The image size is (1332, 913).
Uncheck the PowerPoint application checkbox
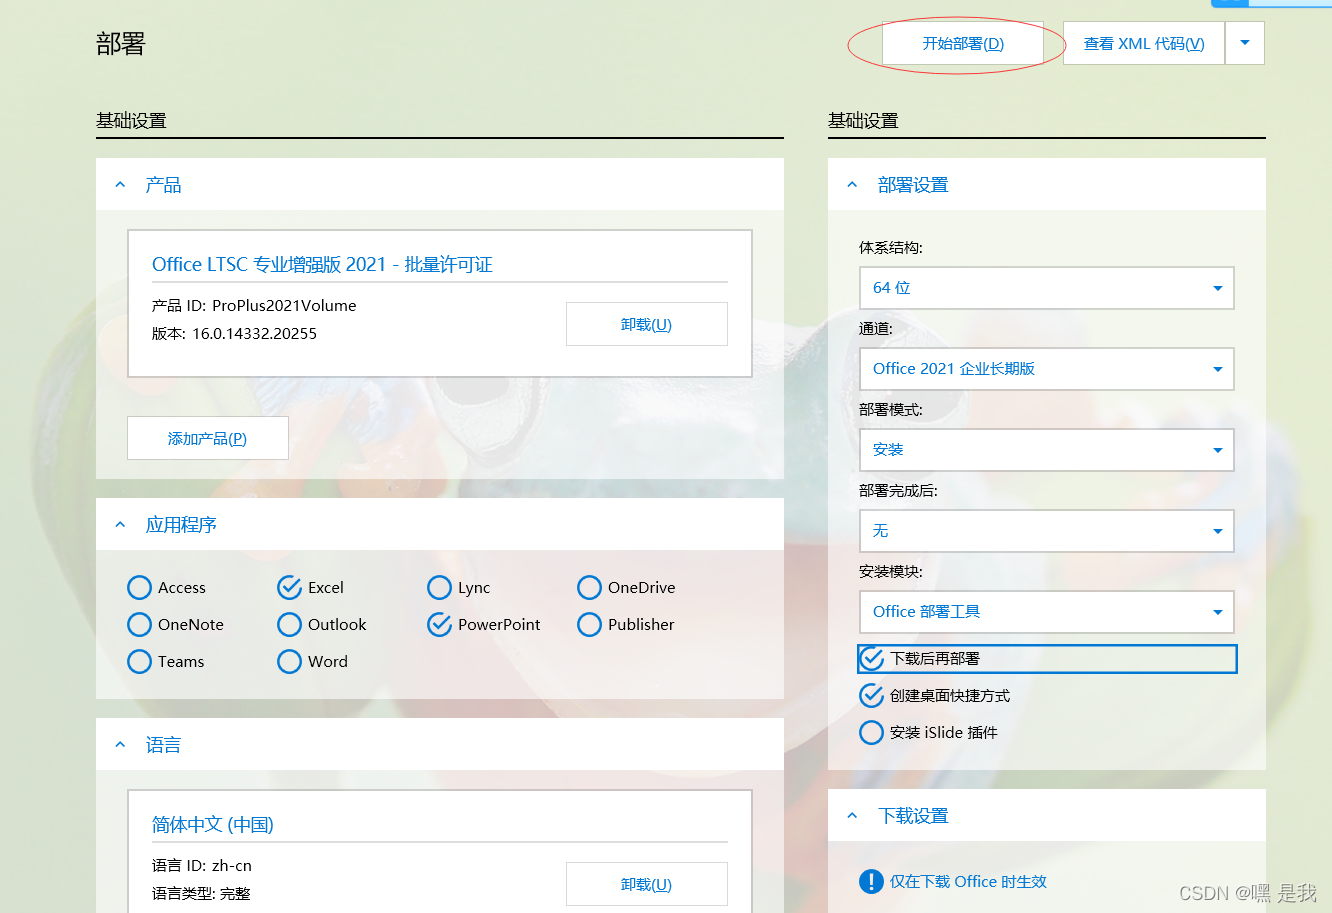click(440, 625)
